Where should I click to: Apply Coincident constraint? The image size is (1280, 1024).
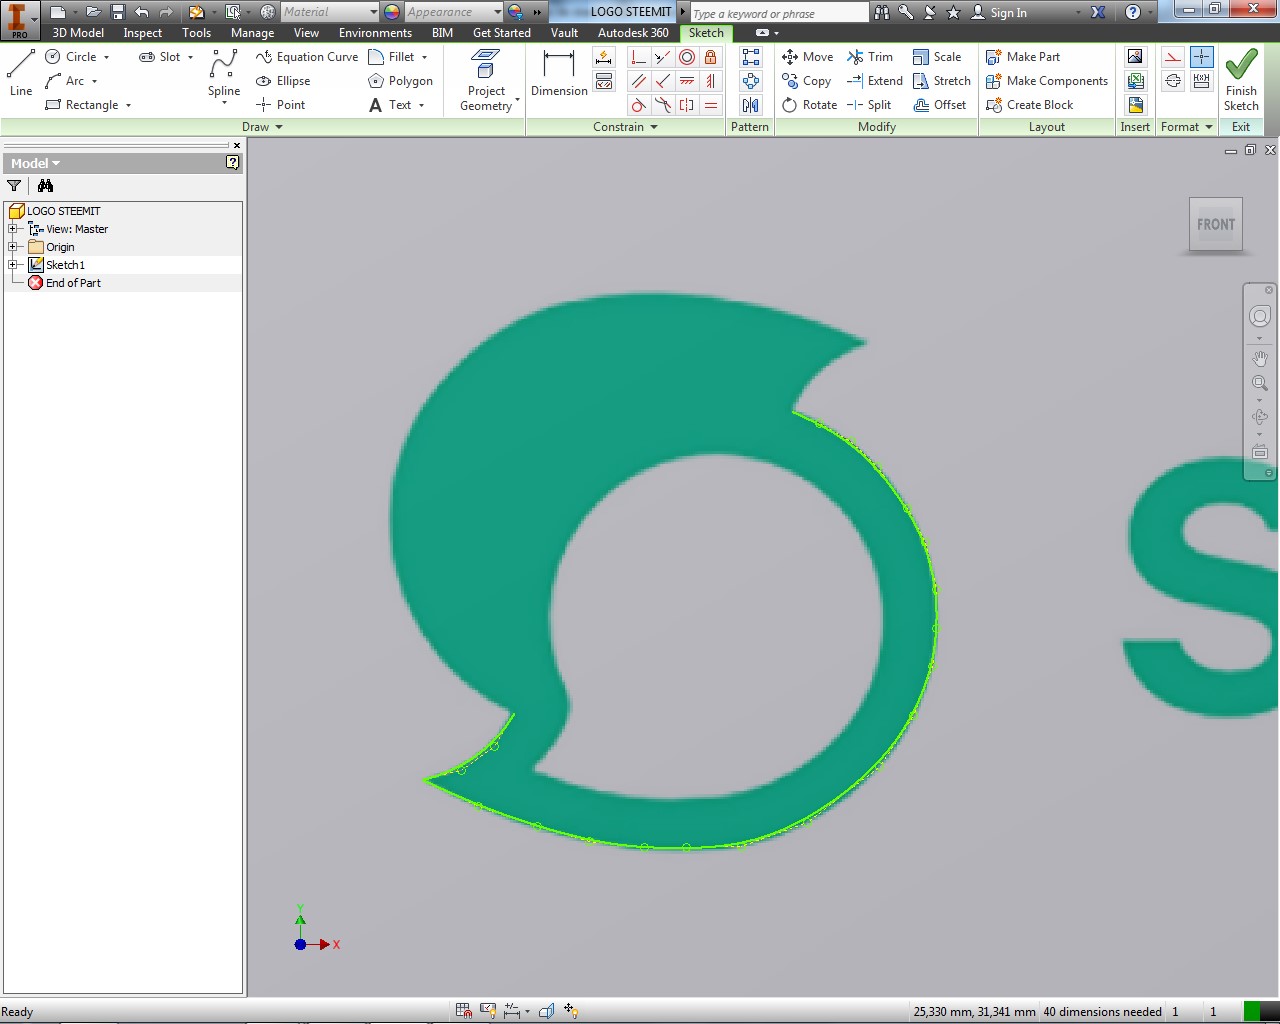[x=639, y=57]
